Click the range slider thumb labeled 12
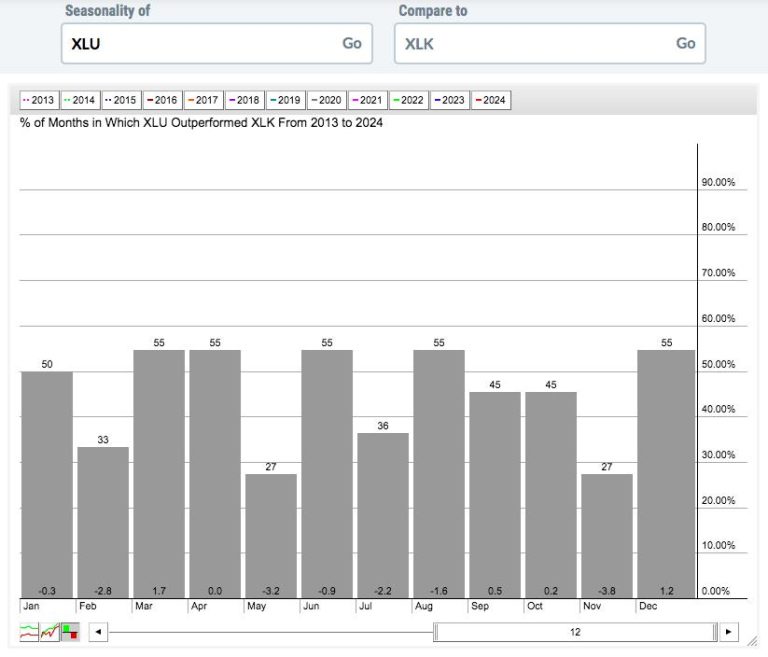 (x=576, y=632)
